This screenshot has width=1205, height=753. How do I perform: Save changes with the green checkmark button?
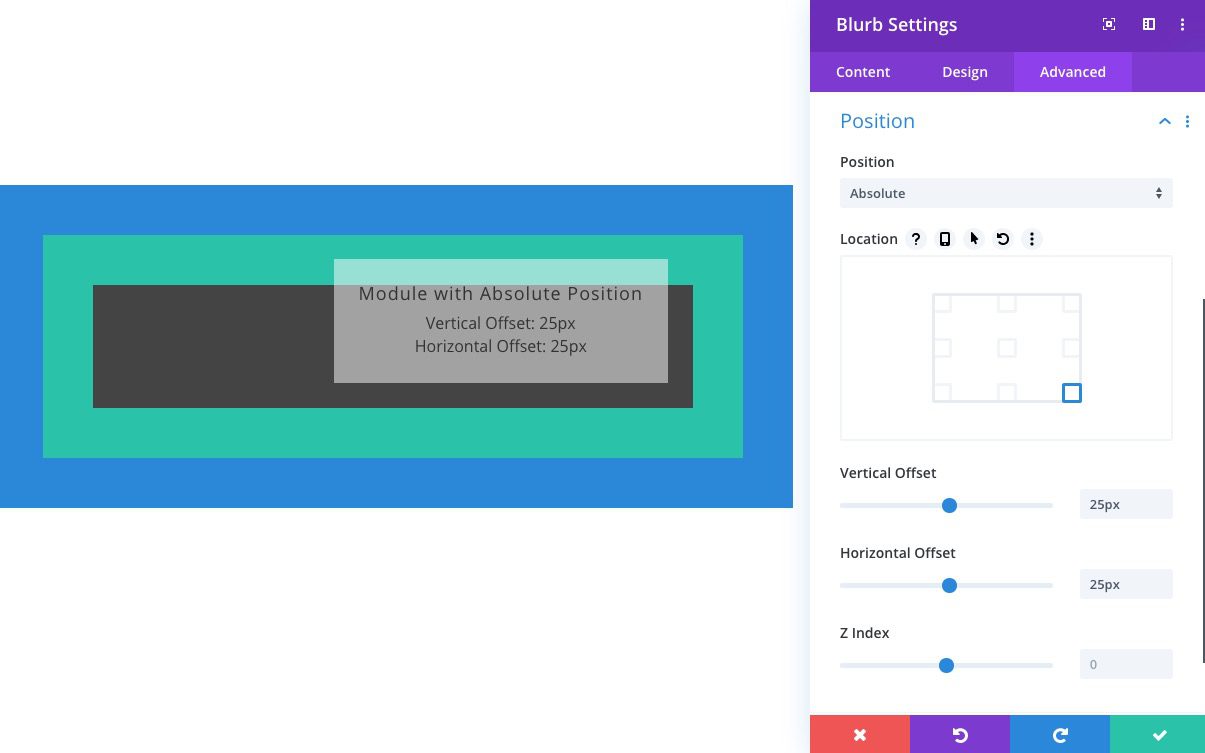point(1158,735)
